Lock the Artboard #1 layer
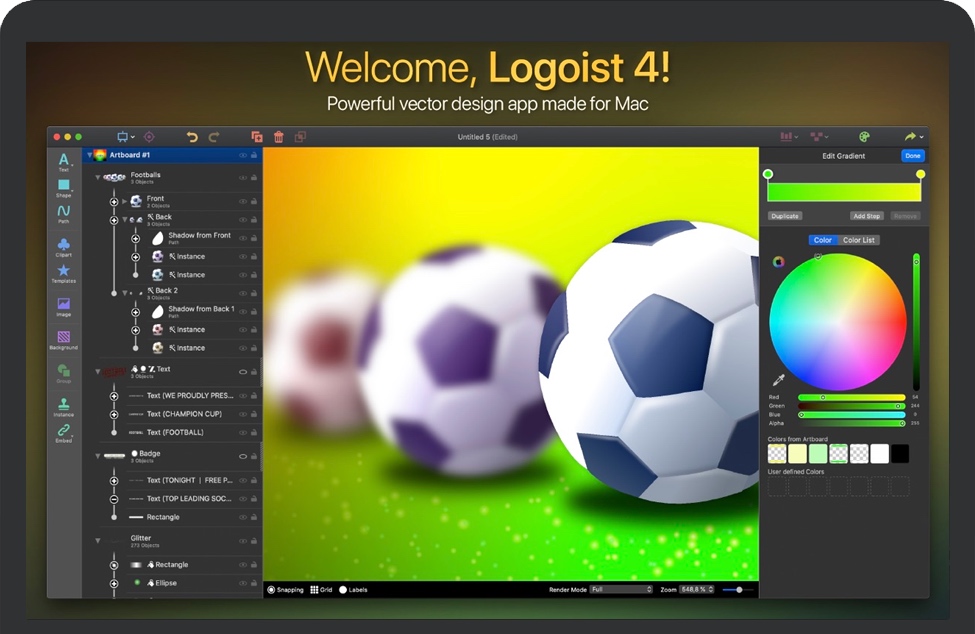The image size is (975, 634). pyautogui.click(x=254, y=155)
